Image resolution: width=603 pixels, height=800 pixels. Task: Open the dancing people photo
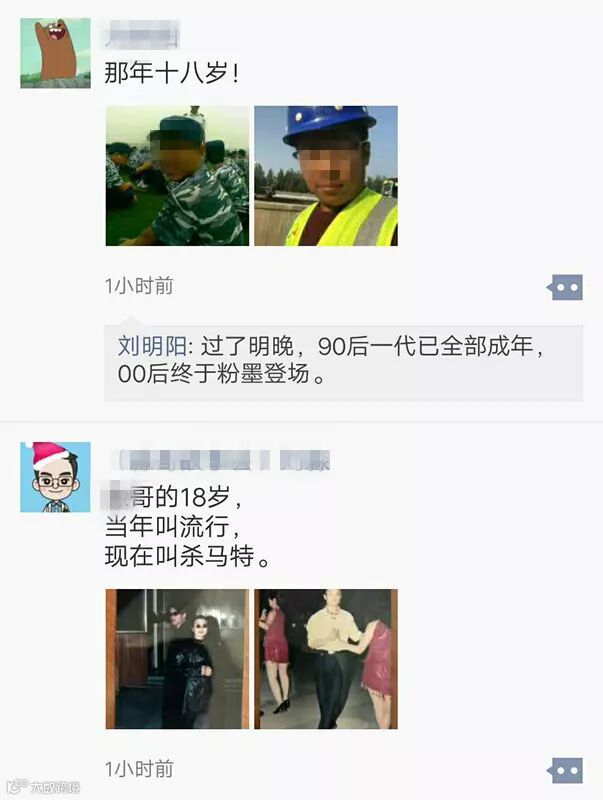coord(326,659)
